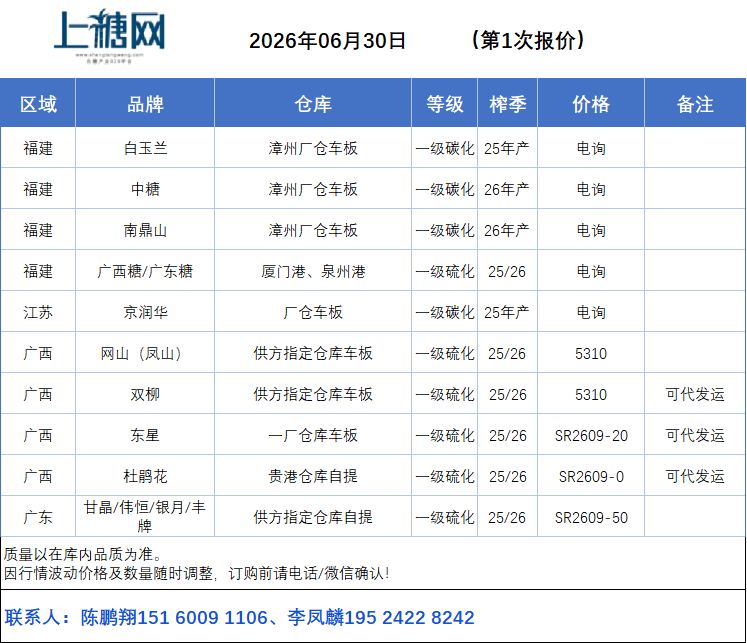Click 福建 in the 白玉兰 row
Image resolution: width=747 pixels, height=643 pixels.
coord(38,148)
